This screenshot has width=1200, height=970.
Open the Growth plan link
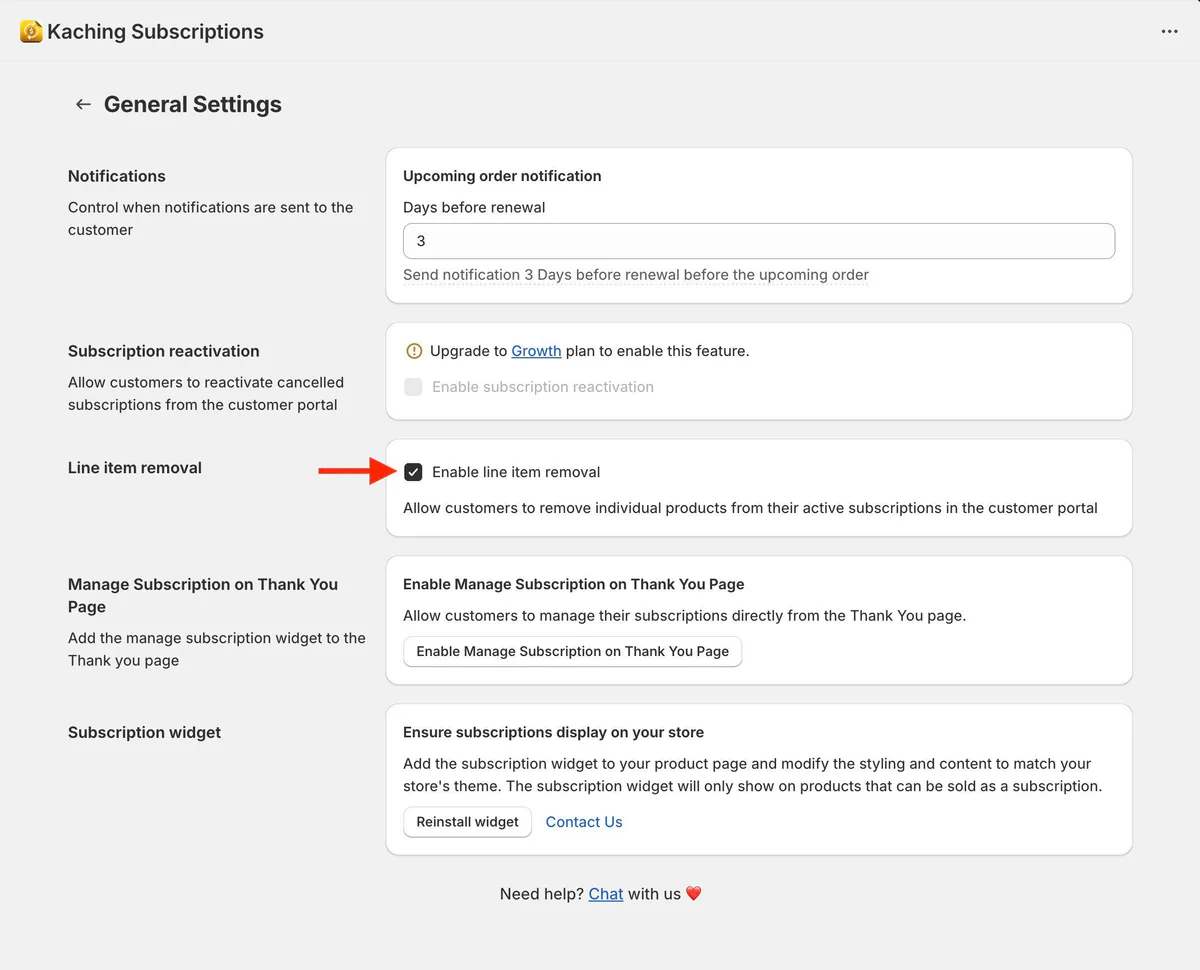(536, 351)
